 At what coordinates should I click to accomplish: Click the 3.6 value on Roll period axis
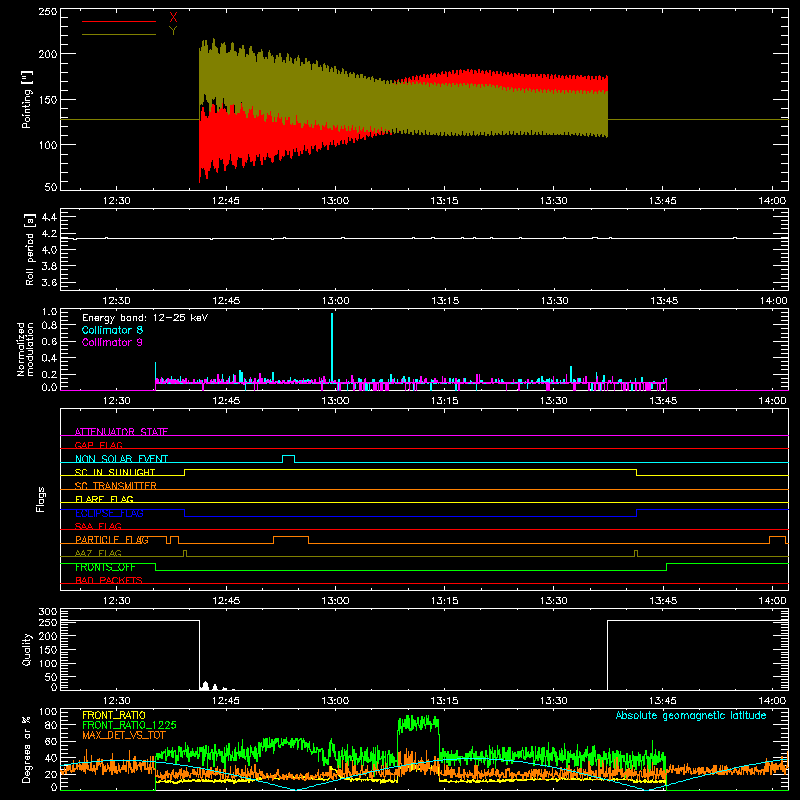pos(49,282)
